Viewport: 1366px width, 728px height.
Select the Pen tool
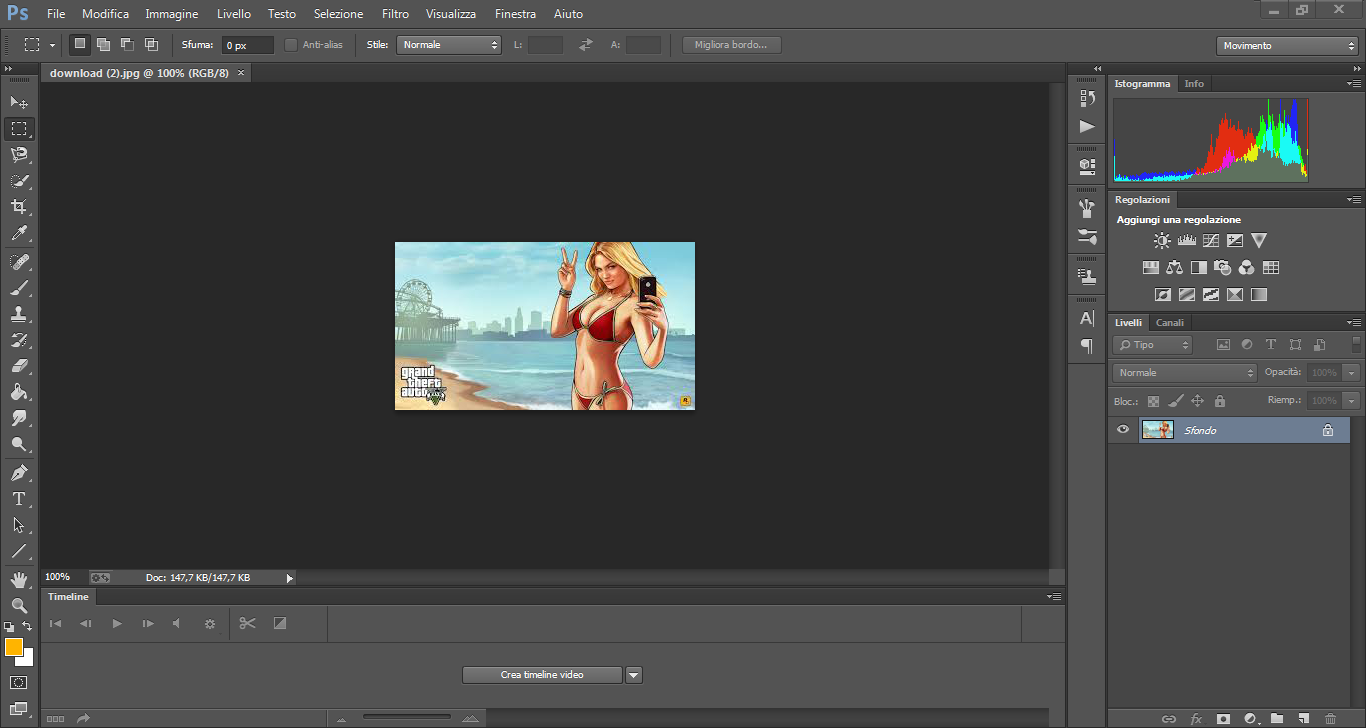point(19,472)
